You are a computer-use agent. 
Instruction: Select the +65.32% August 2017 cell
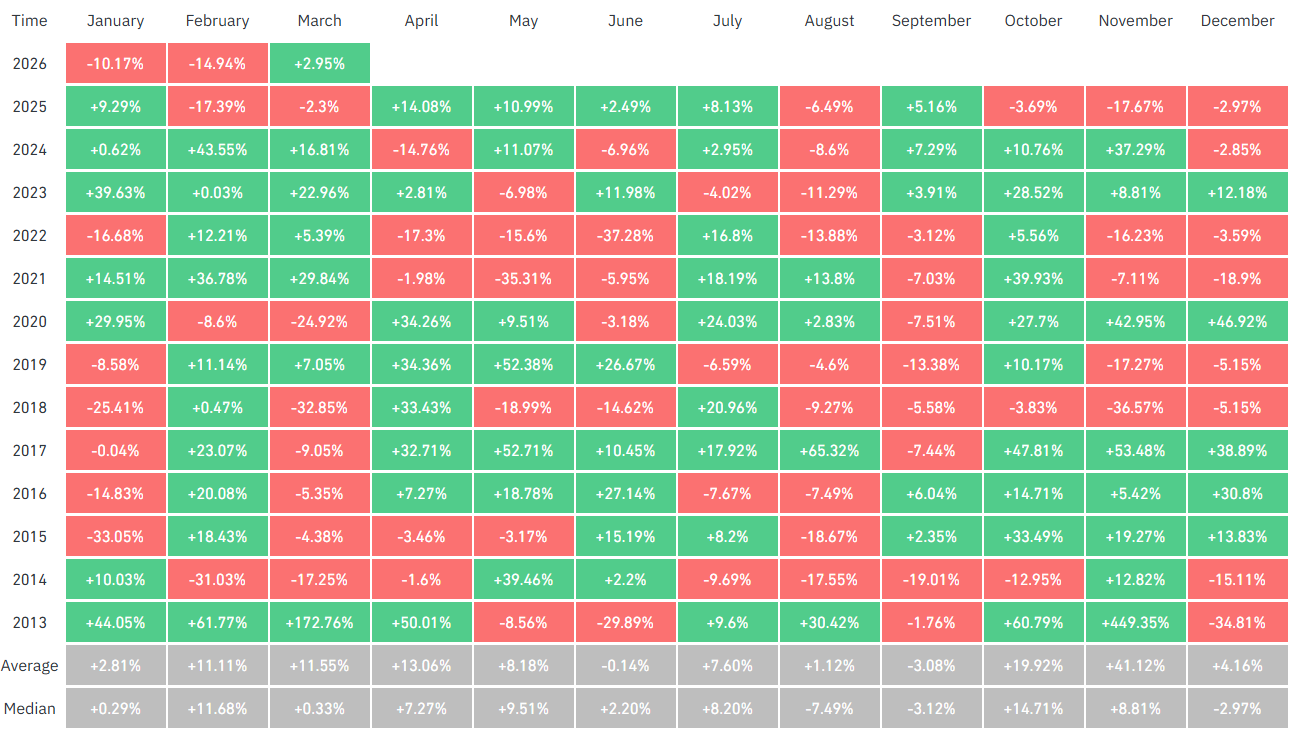pos(829,450)
